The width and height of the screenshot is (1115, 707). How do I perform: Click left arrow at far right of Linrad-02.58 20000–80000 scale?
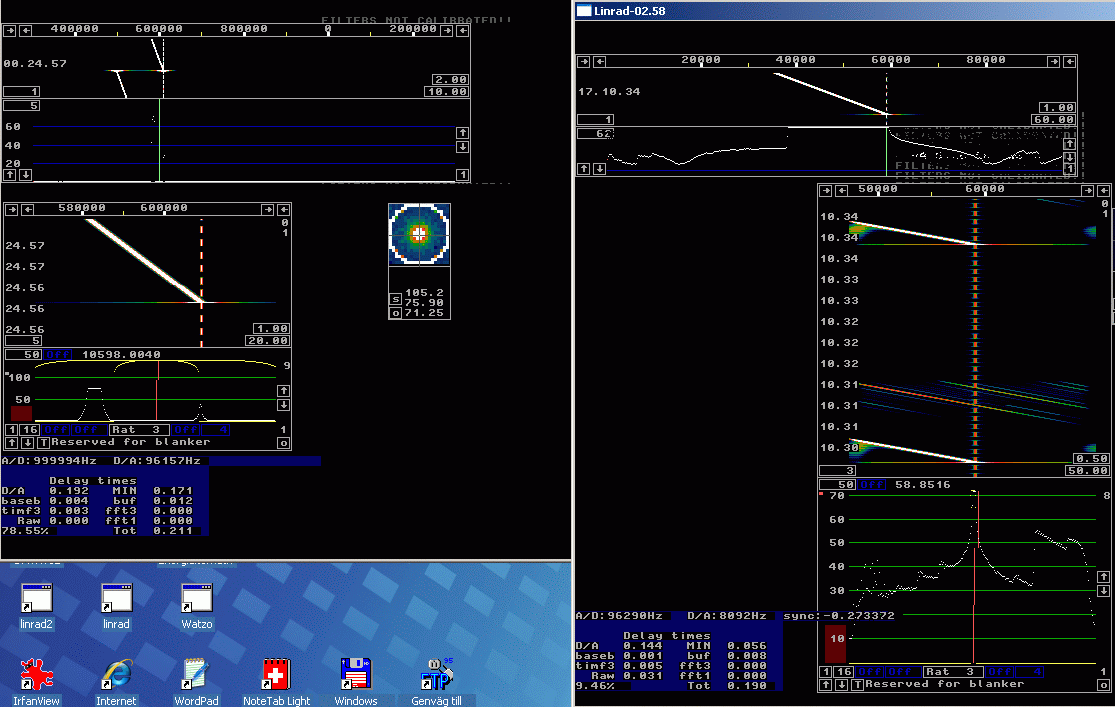(1069, 62)
